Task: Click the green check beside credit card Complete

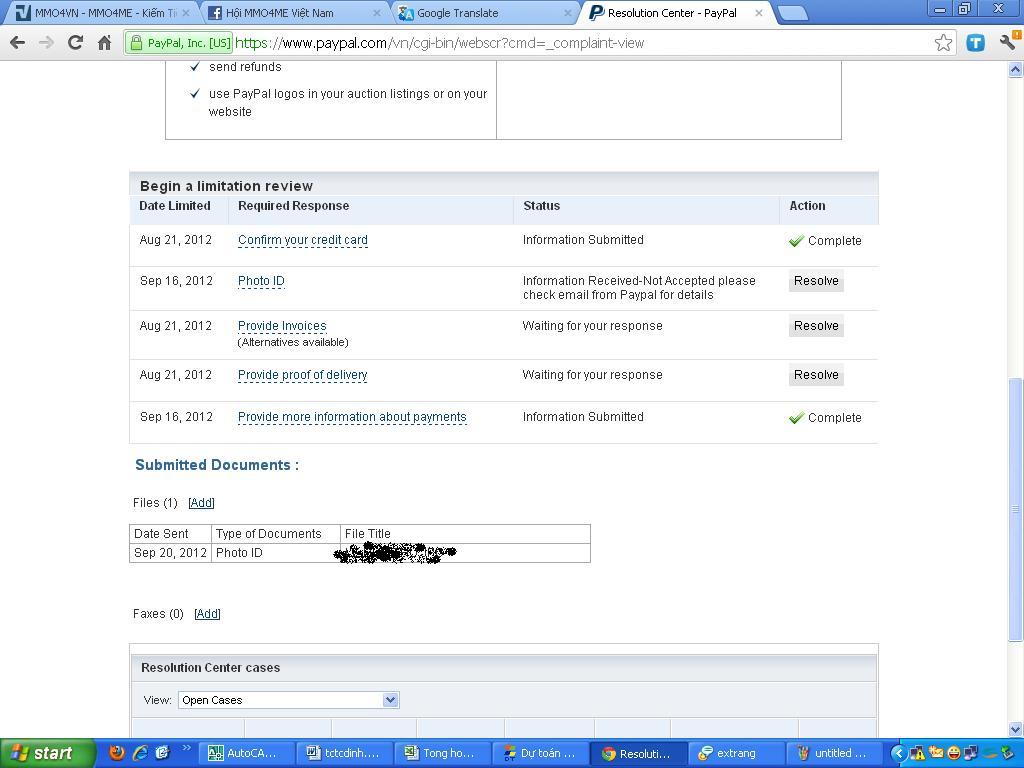Action: [x=796, y=241]
